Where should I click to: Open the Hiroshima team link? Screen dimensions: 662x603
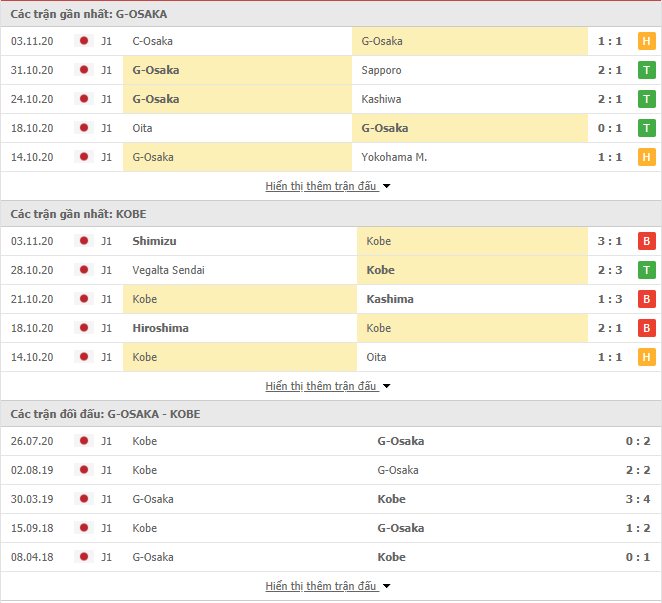(x=160, y=328)
